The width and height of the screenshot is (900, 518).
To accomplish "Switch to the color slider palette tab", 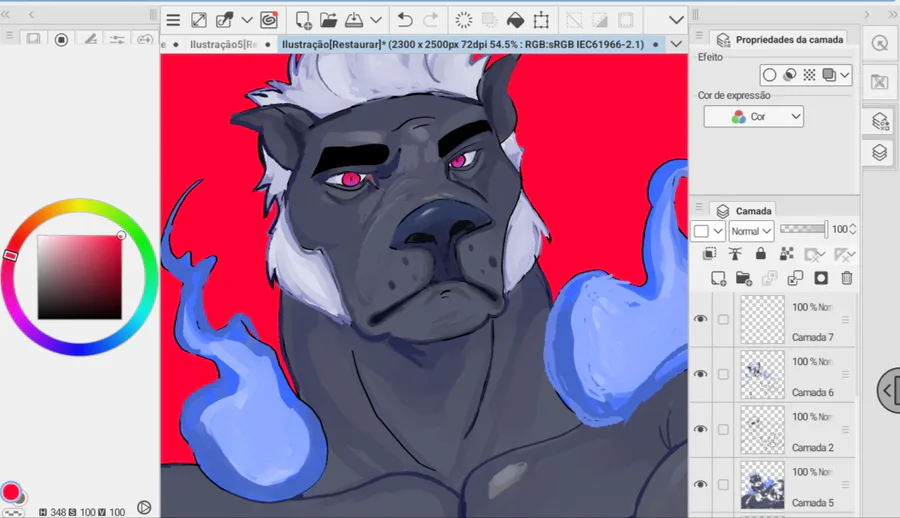I will [x=117, y=40].
